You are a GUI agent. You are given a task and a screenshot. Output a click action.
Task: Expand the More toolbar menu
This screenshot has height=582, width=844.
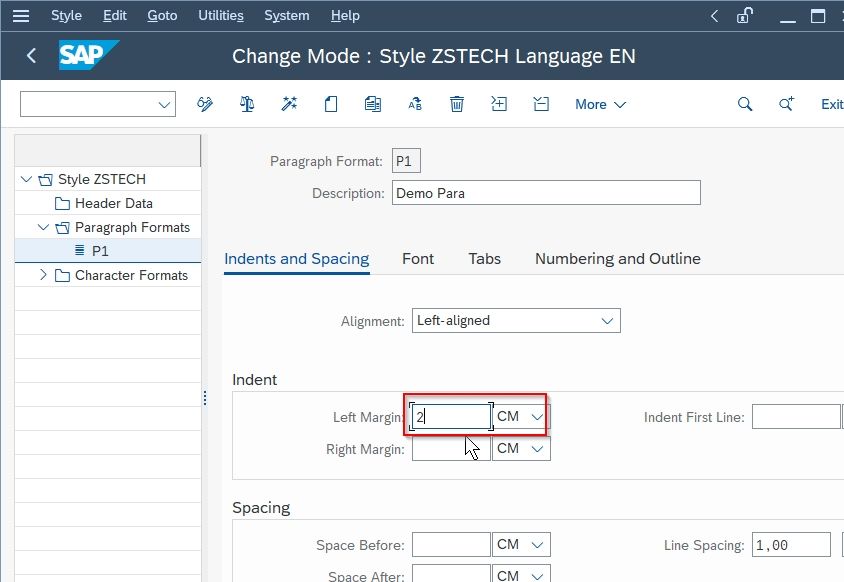[600, 104]
